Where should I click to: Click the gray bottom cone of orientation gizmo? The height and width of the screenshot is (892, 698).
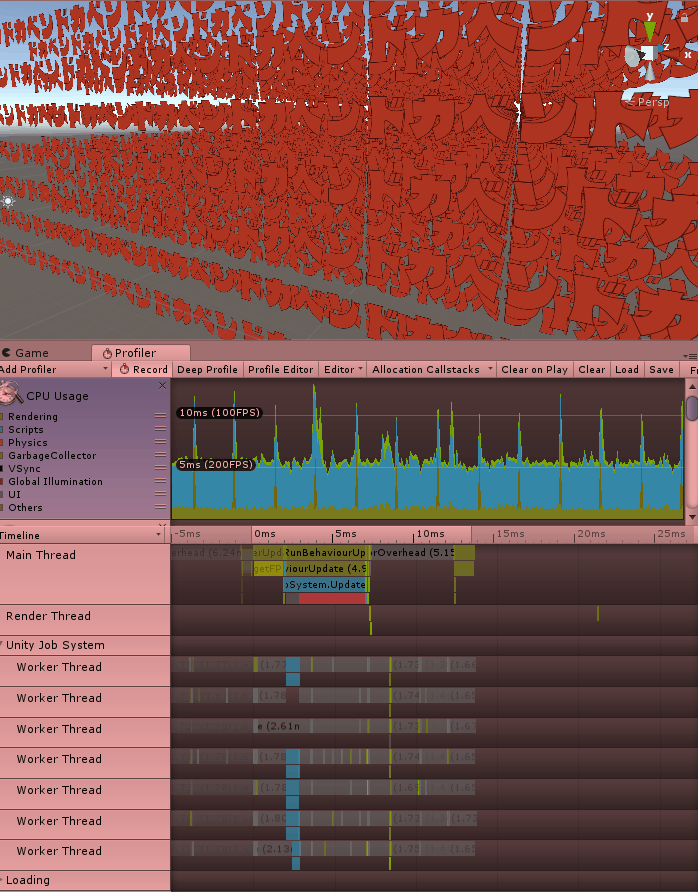(650, 72)
